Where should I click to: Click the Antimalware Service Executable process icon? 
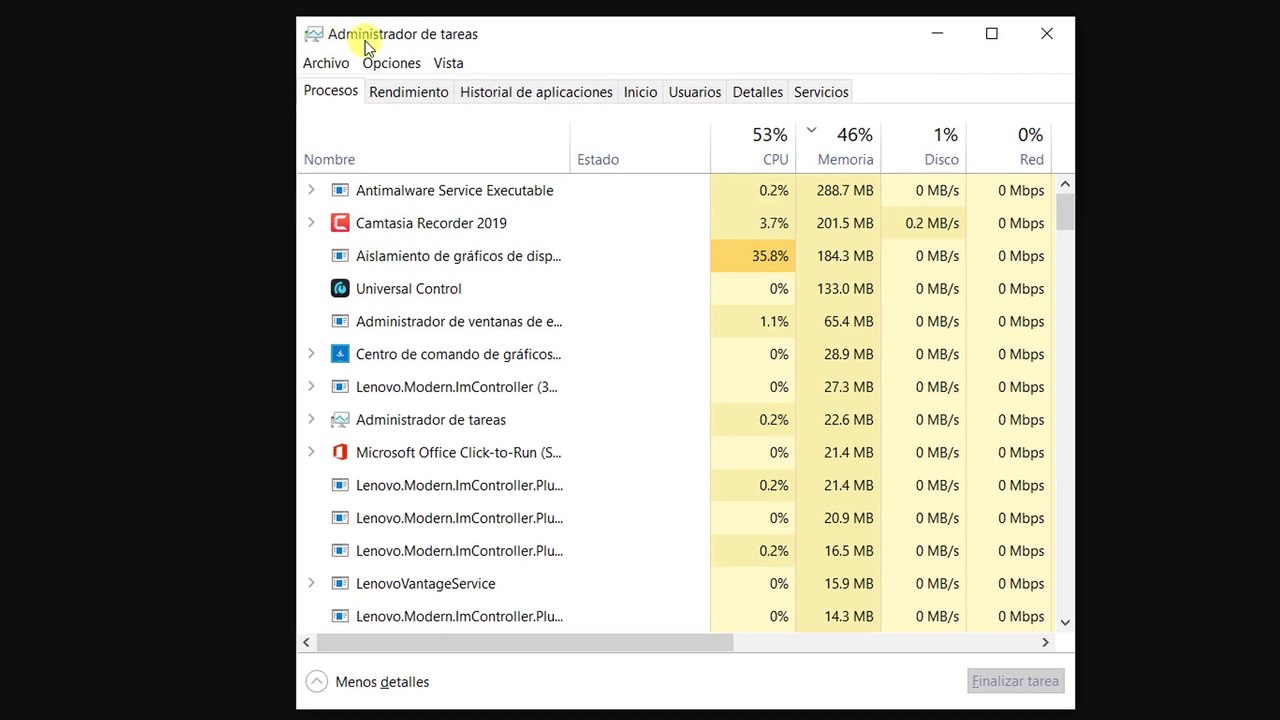click(x=340, y=190)
